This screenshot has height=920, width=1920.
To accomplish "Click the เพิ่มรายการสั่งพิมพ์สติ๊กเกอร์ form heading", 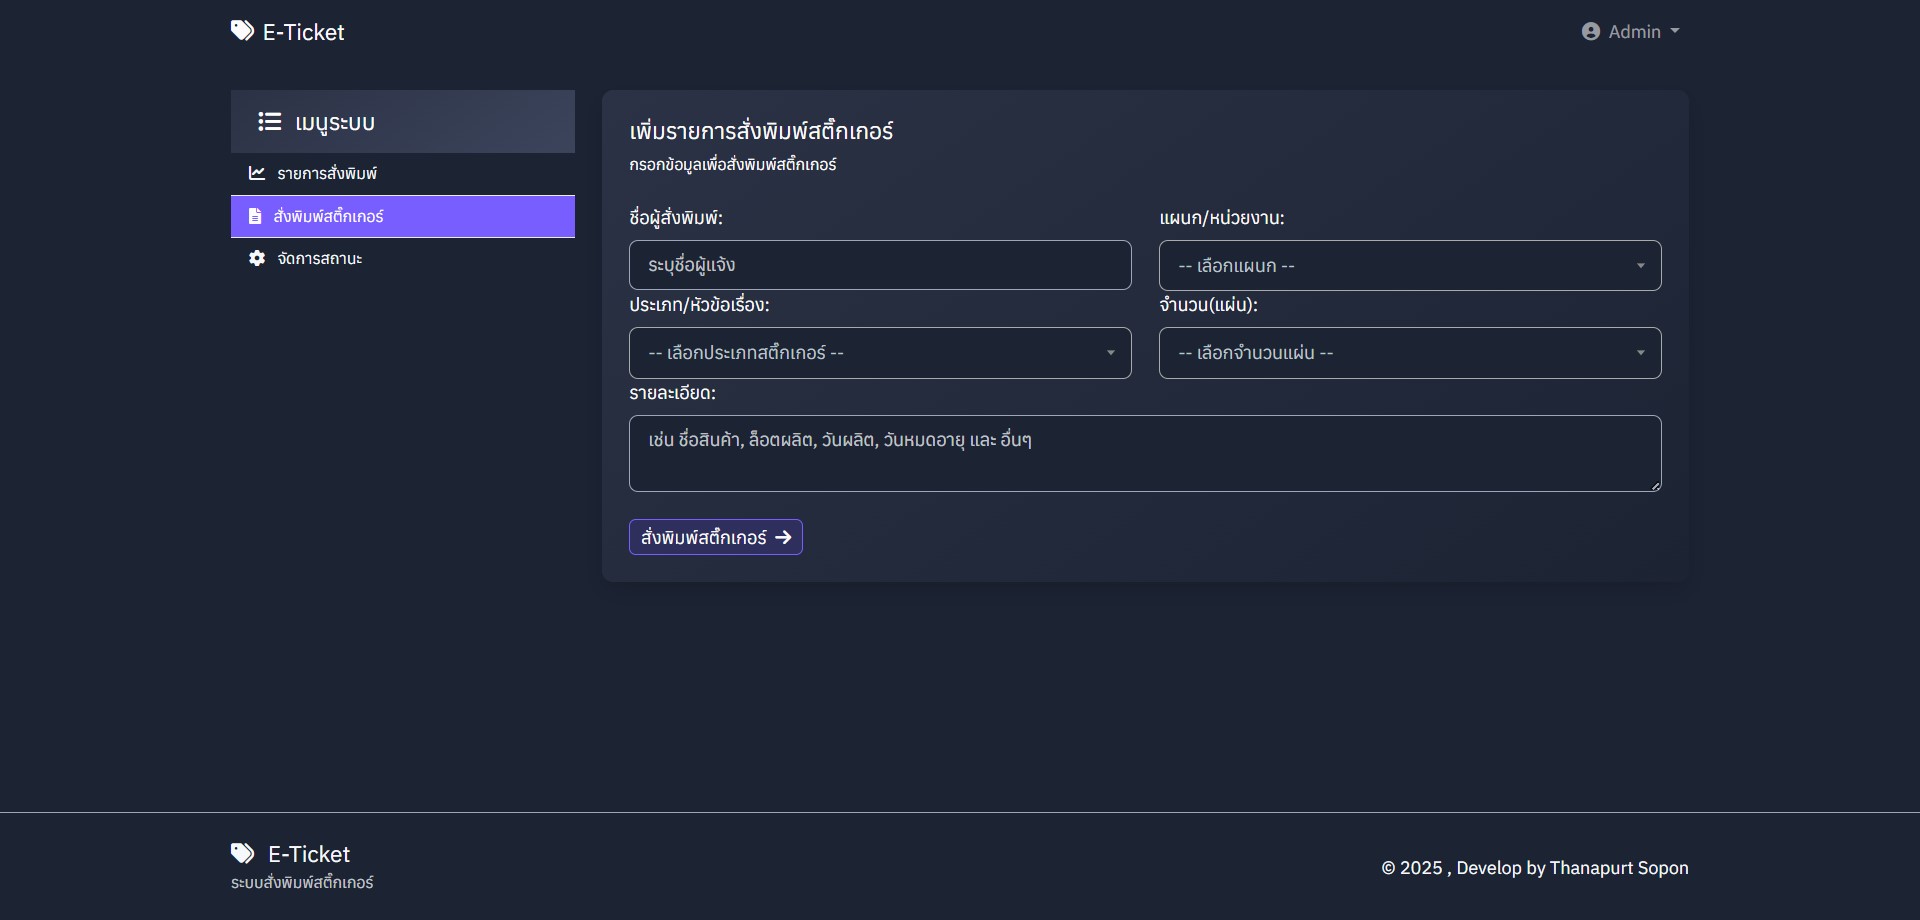I will 761,131.
